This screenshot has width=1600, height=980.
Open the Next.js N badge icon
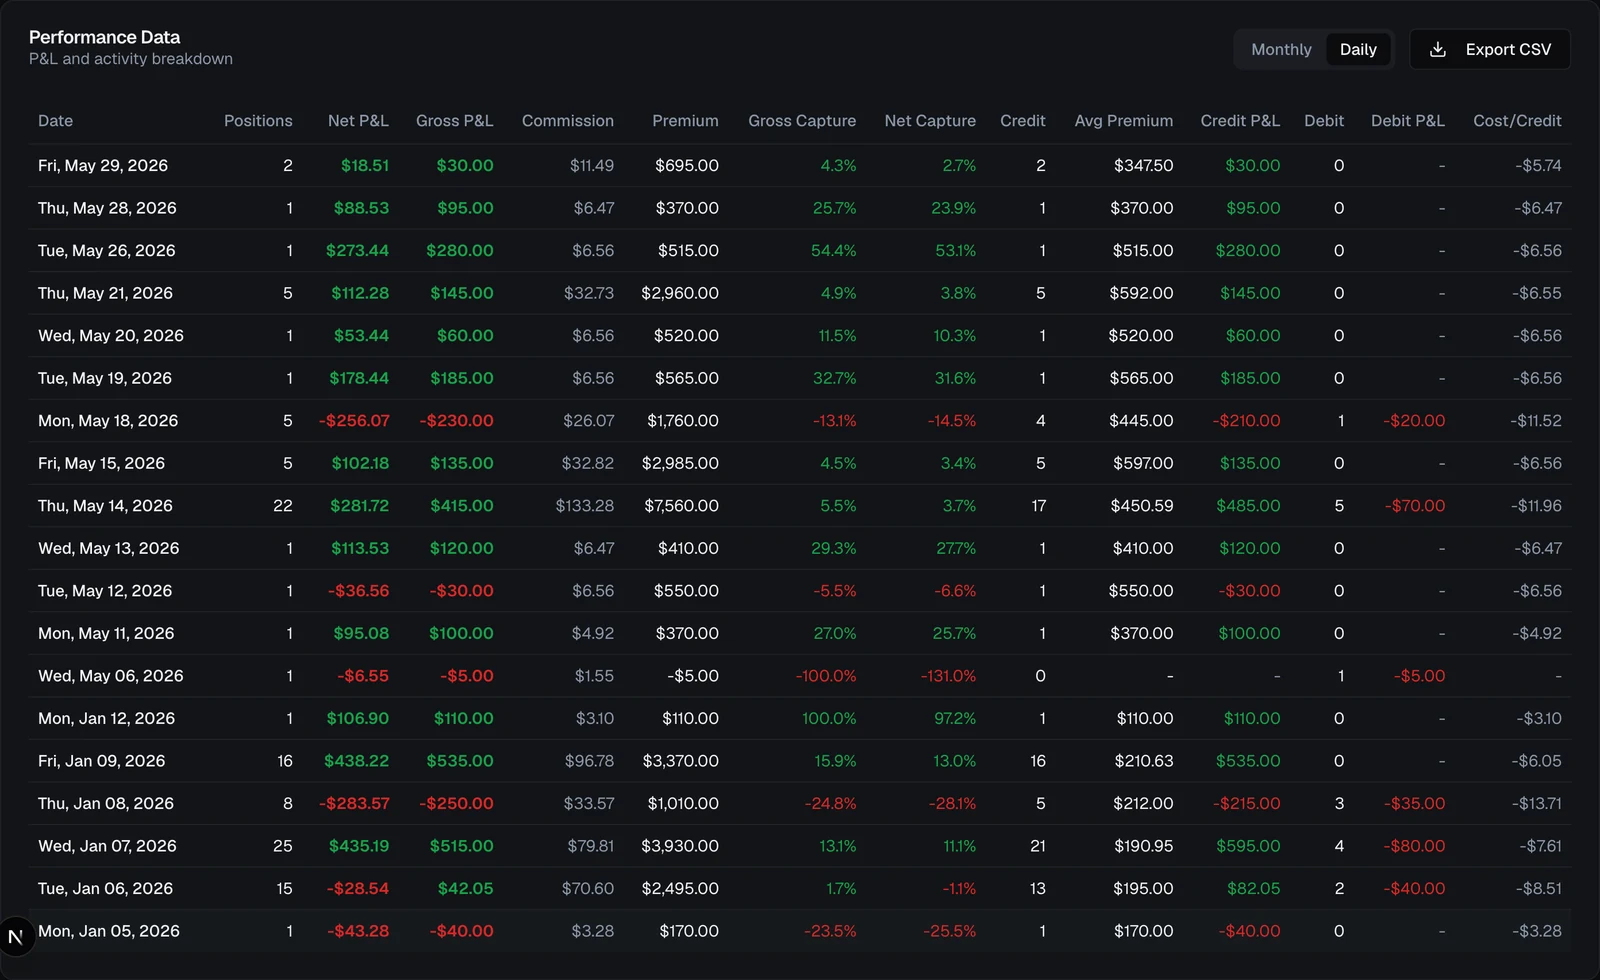pyautogui.click(x=15, y=937)
